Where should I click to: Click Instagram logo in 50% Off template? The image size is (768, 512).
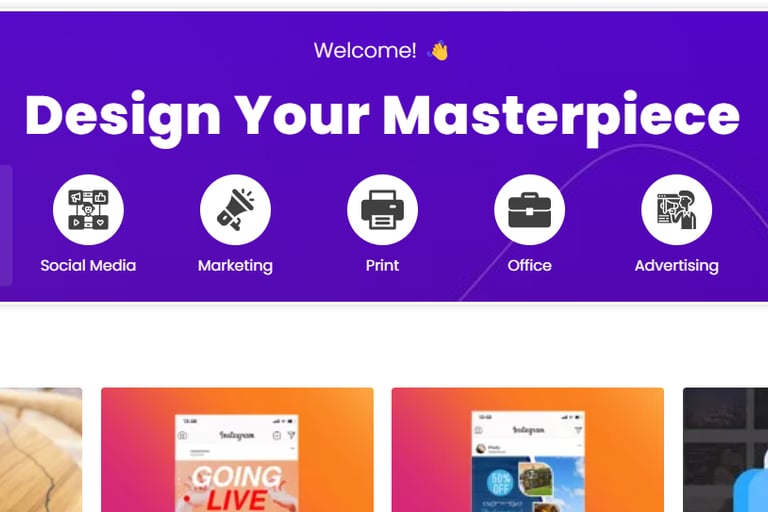[528, 430]
